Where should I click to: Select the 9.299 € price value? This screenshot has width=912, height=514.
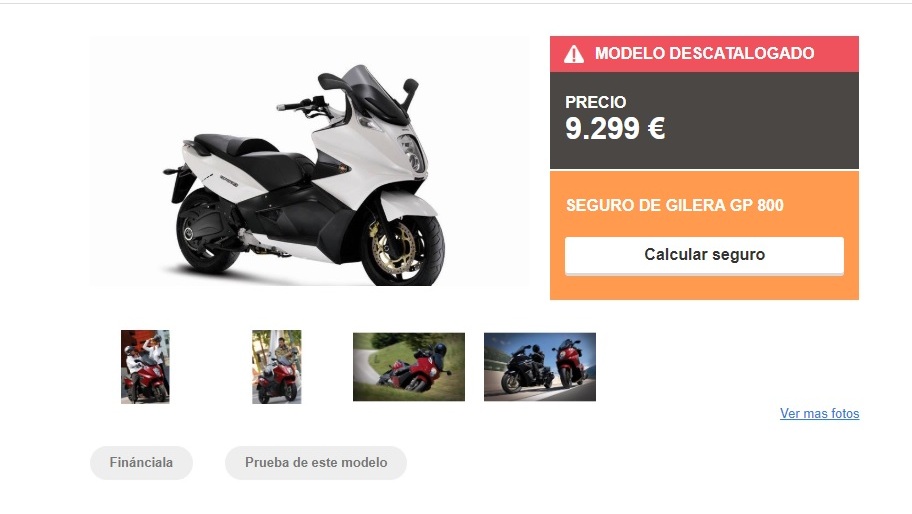pos(615,128)
